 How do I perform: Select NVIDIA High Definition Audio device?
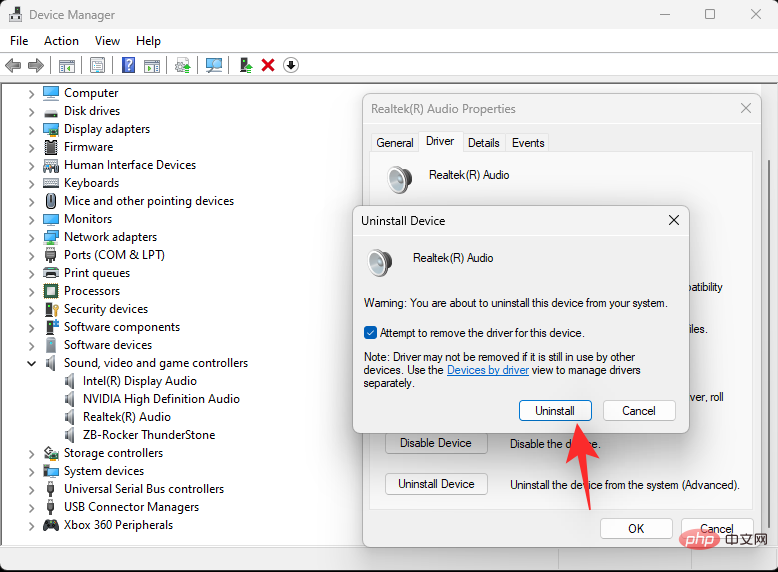(161, 399)
